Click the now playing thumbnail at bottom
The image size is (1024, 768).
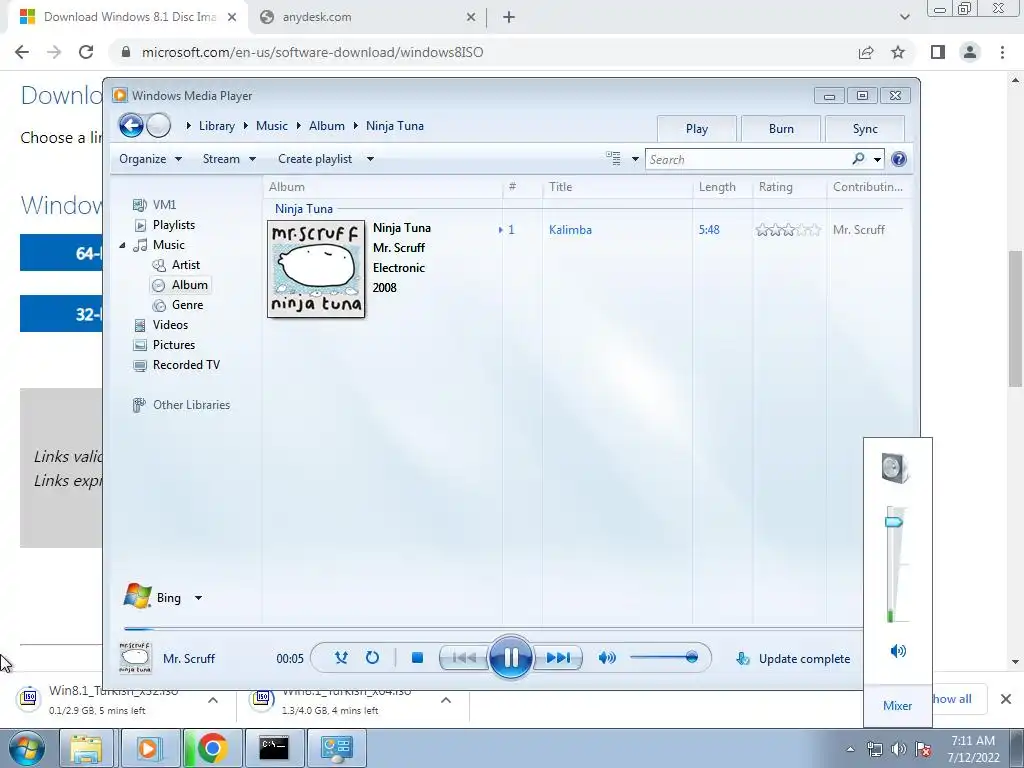tap(135, 658)
